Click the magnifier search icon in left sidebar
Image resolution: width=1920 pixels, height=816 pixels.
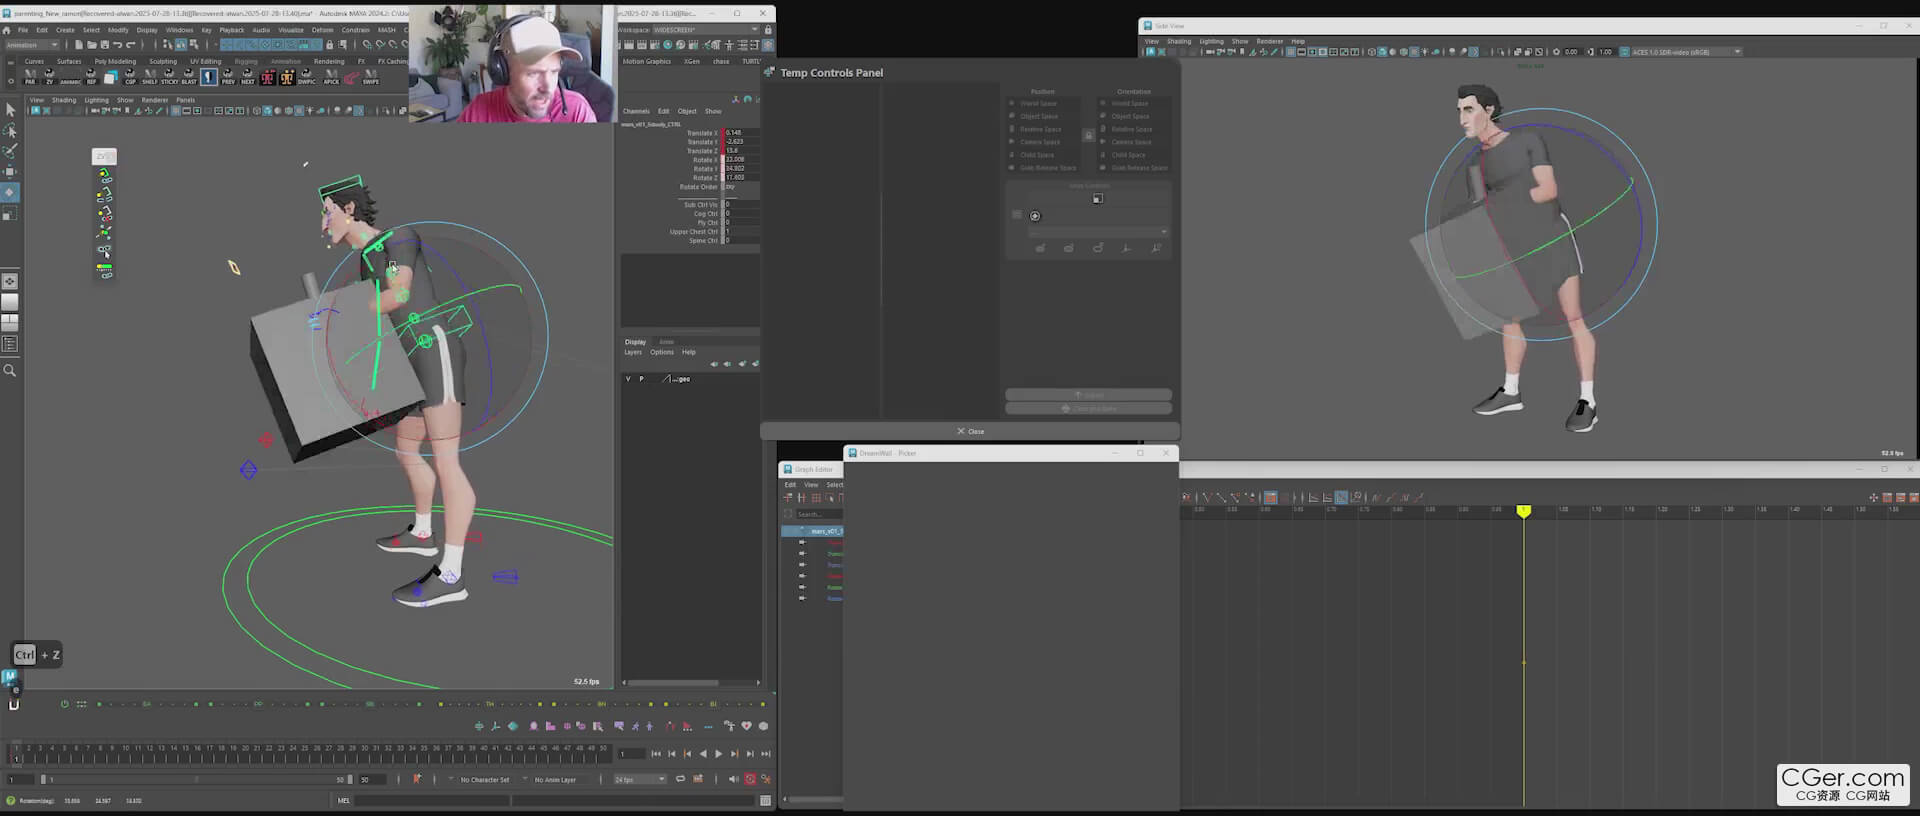pos(10,371)
